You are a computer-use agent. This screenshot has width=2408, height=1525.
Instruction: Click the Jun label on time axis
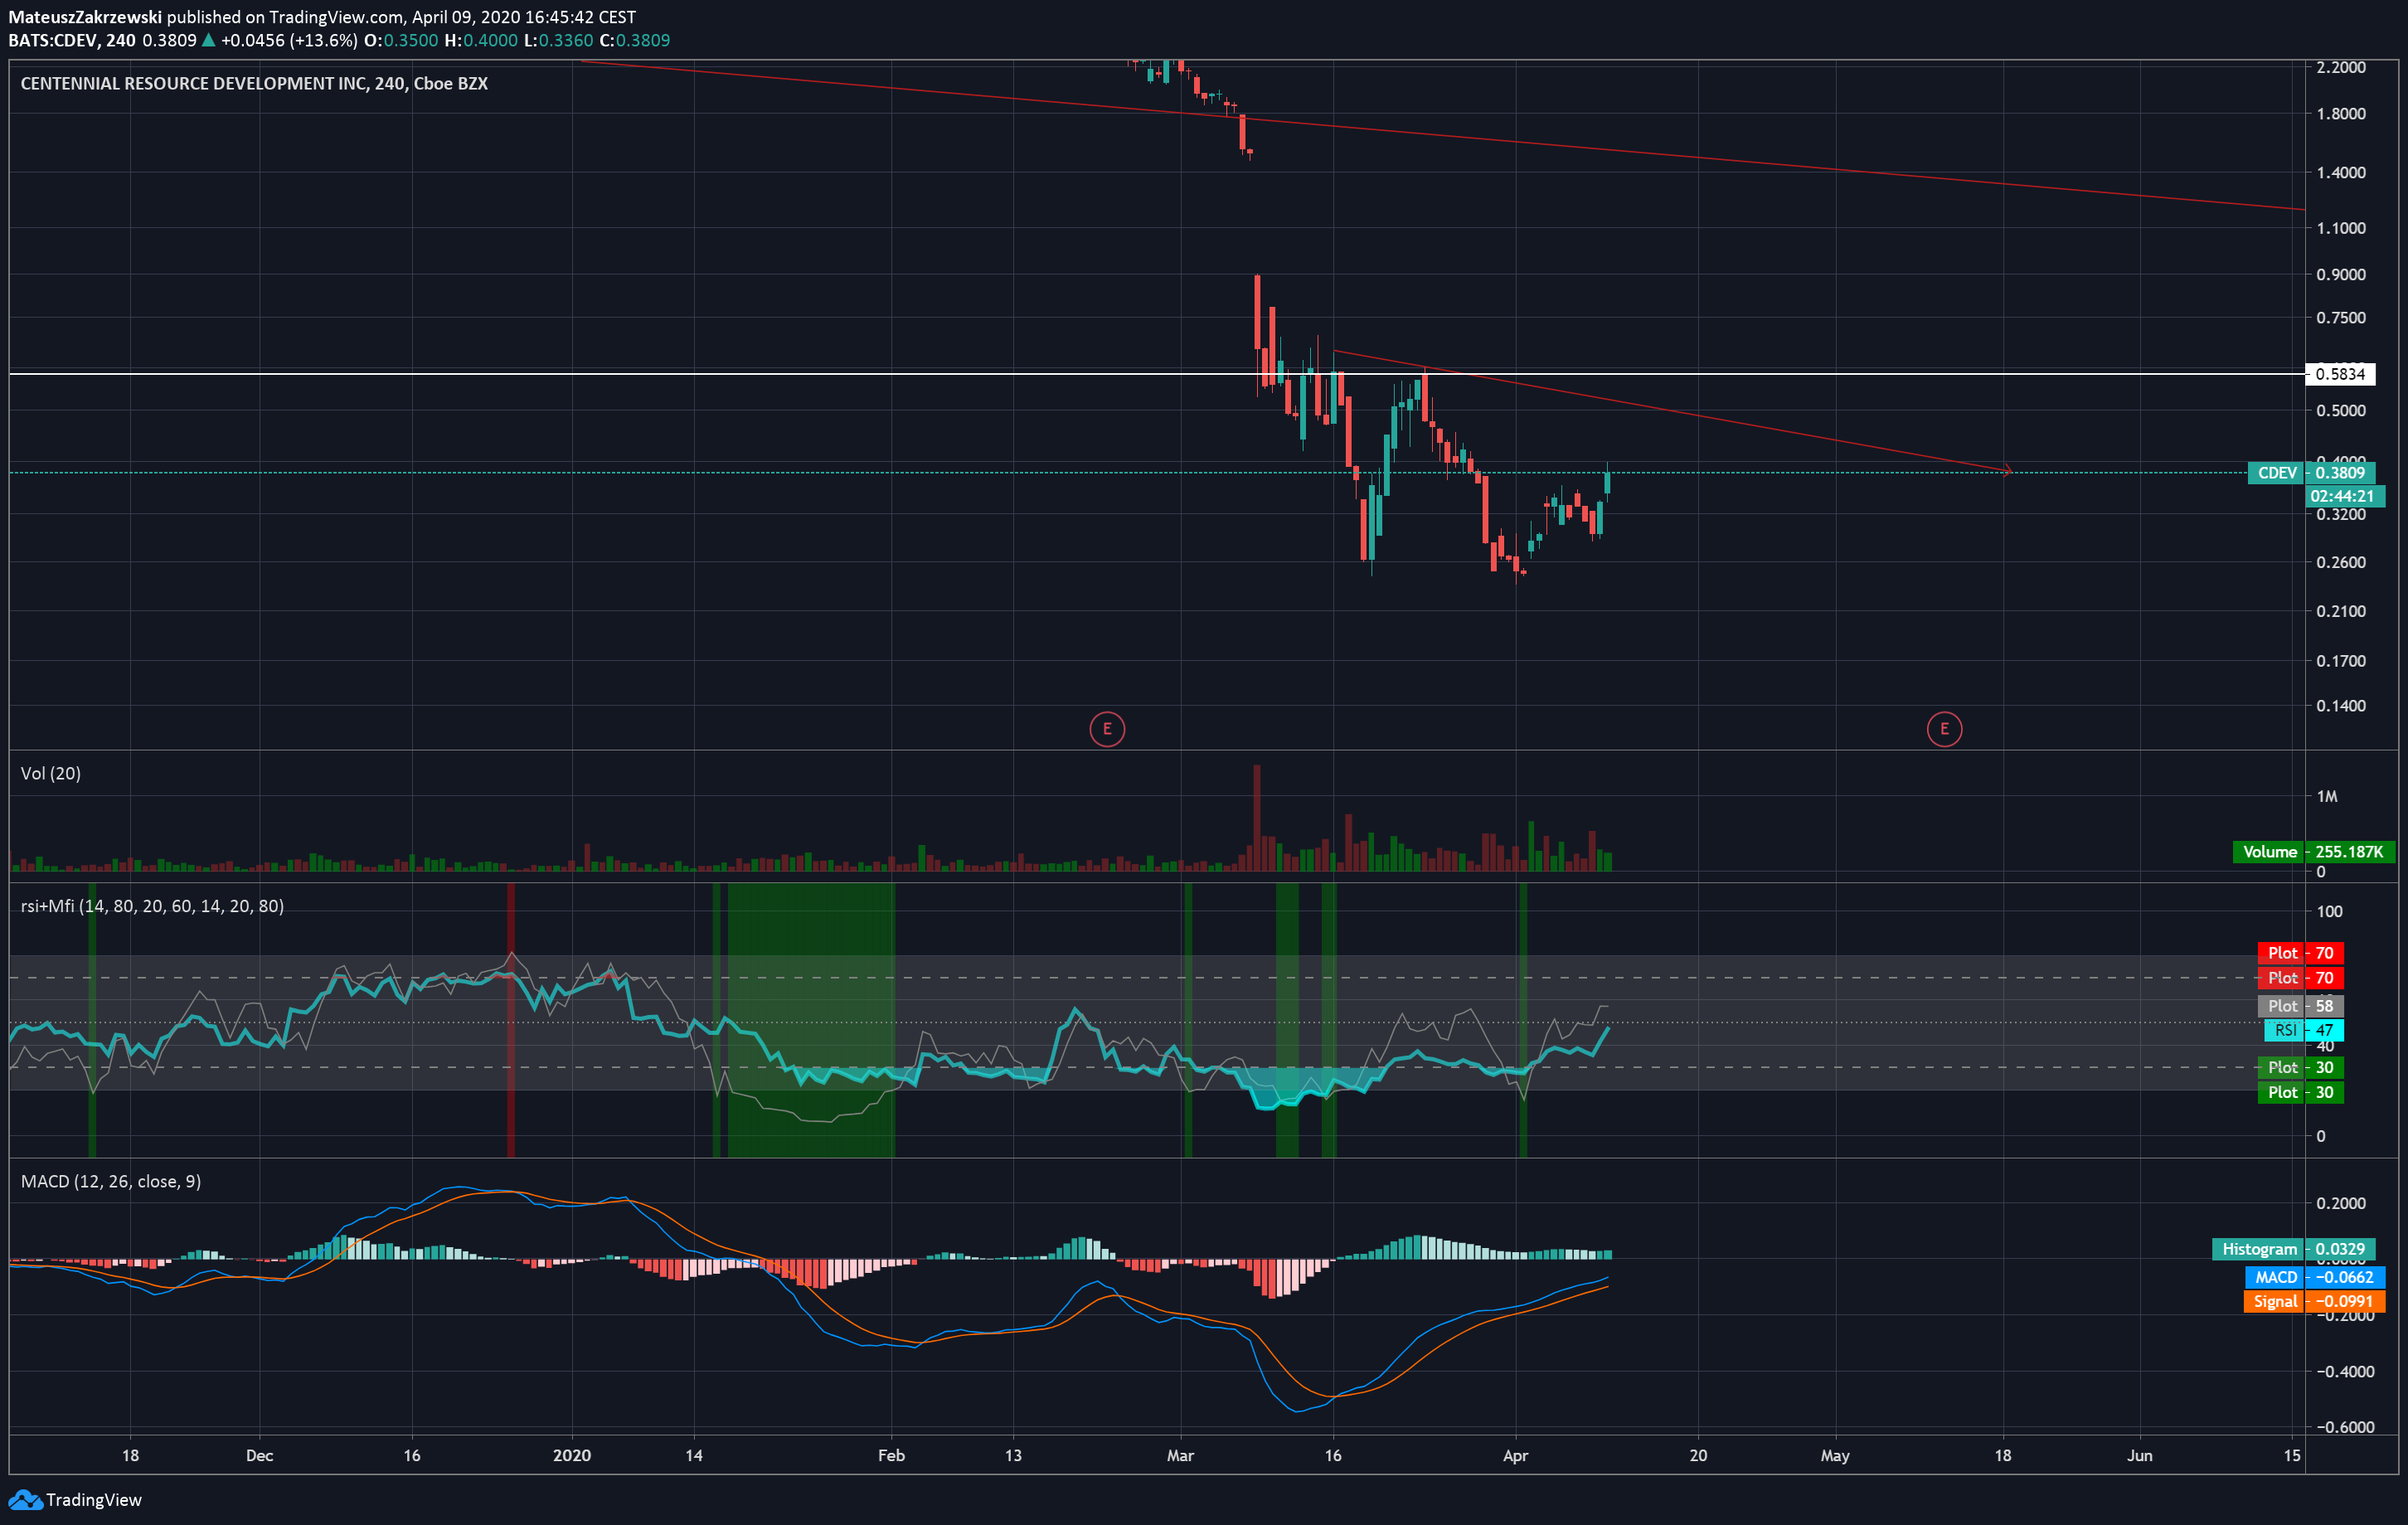2139,1455
